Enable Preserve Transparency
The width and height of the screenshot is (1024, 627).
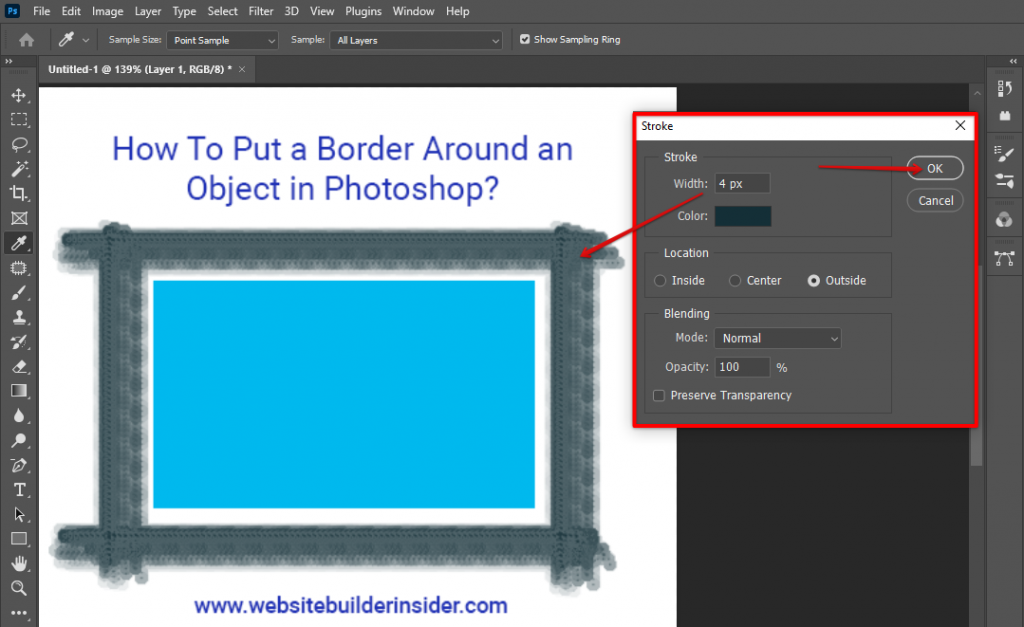658,395
